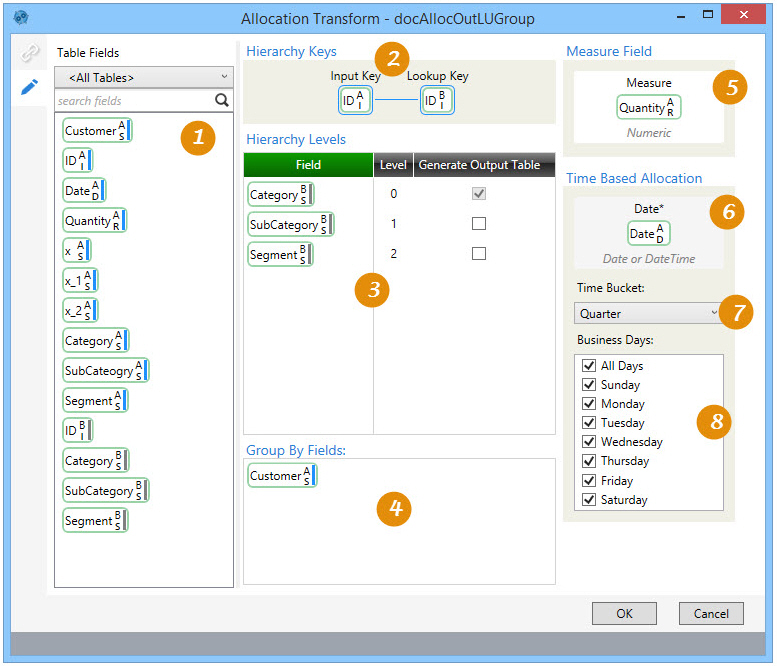Click the ID Lookup Key chip
Viewport: 777px width, 666px height.
click(438, 101)
